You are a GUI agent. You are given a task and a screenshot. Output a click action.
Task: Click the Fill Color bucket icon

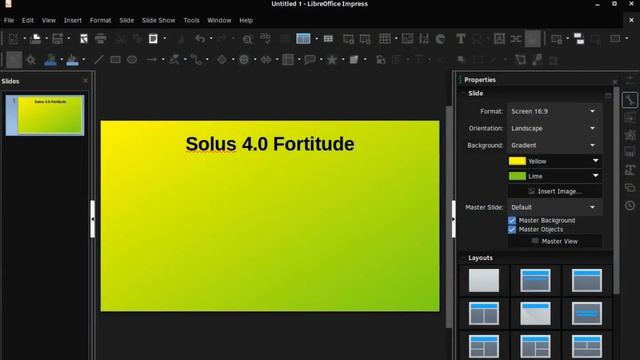click(x=72, y=60)
